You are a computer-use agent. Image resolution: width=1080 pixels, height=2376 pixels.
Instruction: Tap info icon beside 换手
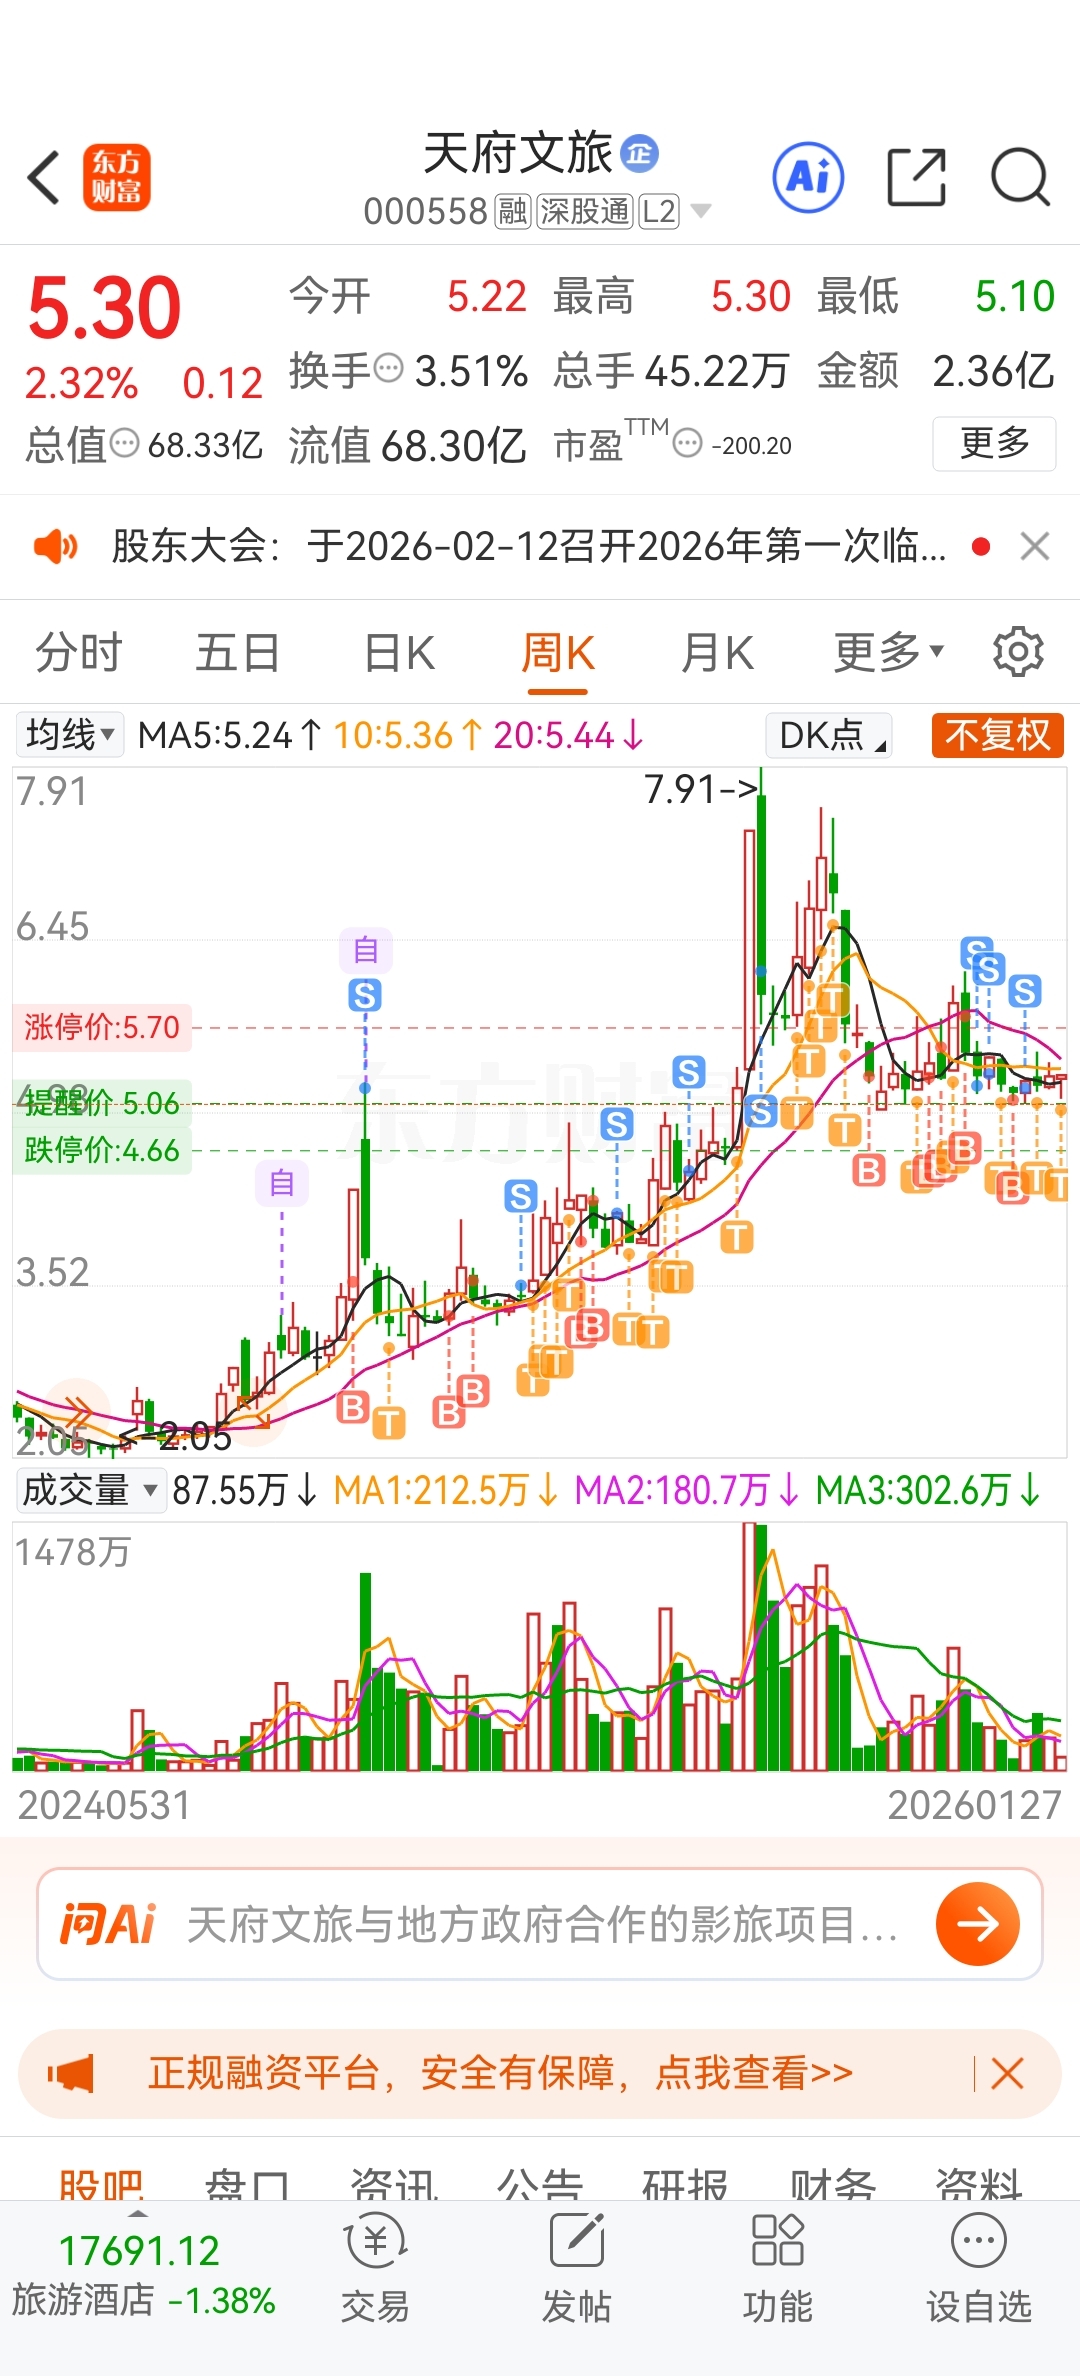(388, 369)
